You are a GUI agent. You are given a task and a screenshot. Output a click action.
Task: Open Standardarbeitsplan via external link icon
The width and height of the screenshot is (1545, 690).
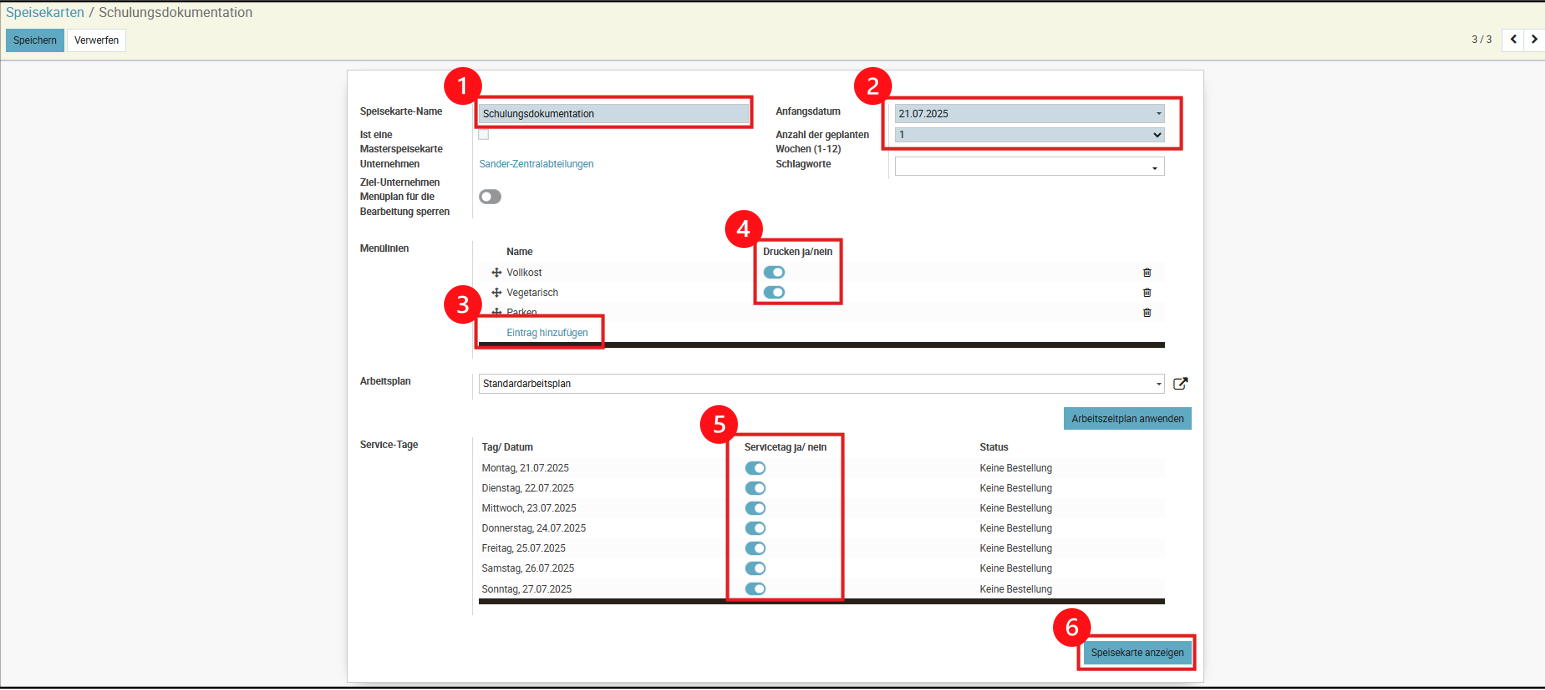pyautogui.click(x=1180, y=383)
